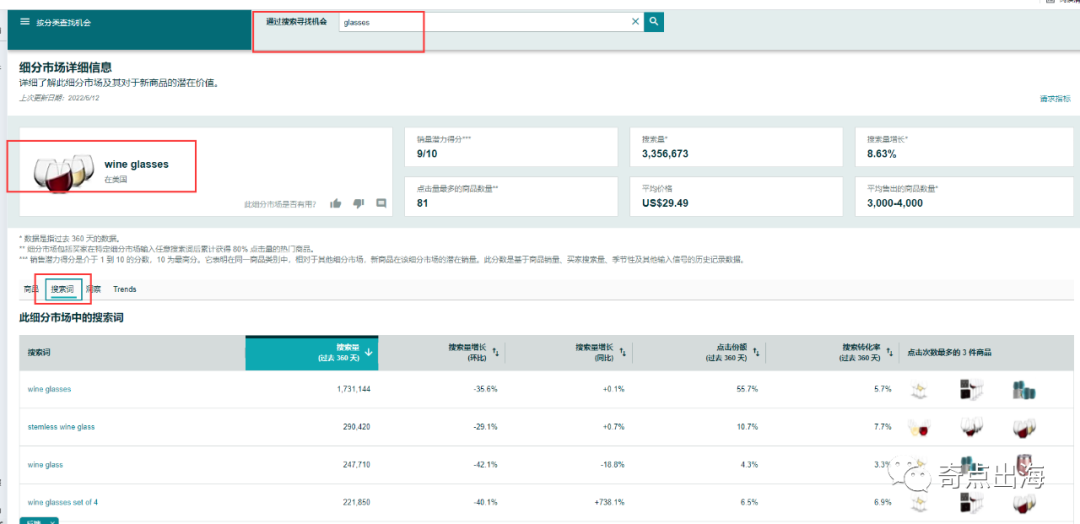Switch to the 洞察 tab
The image size is (1080, 524).
coord(94,289)
